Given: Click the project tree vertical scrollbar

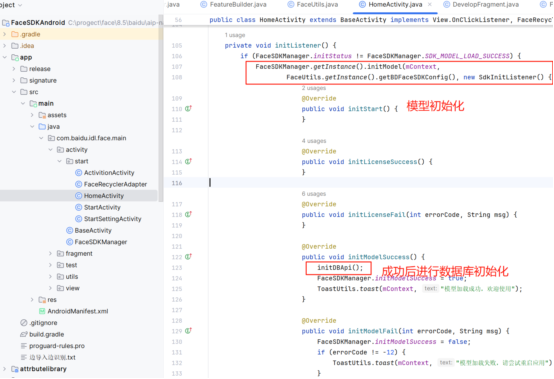Looking at the screenshot, I should click(161, 108).
